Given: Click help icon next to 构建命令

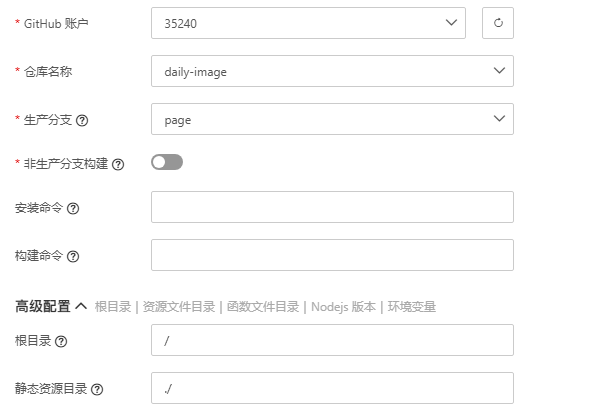Looking at the screenshot, I should click(73, 256).
